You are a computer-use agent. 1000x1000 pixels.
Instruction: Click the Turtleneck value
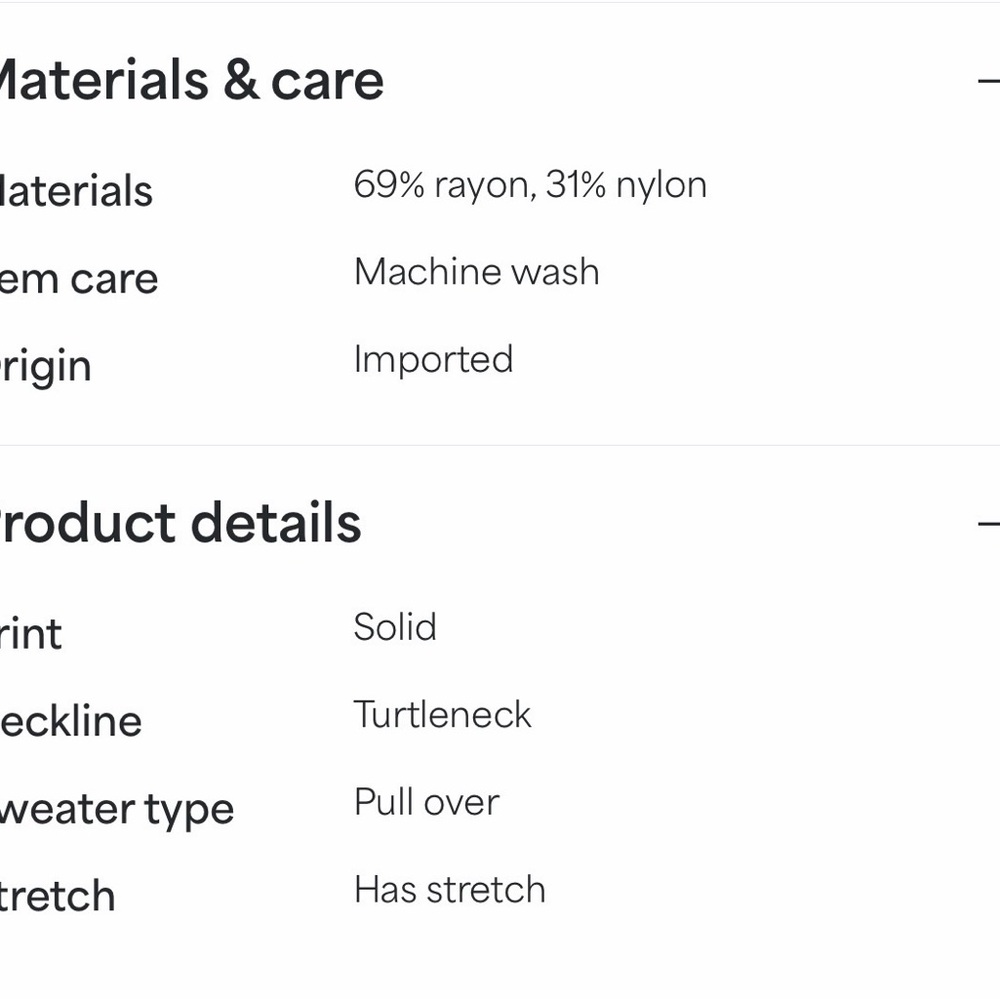[442, 715]
